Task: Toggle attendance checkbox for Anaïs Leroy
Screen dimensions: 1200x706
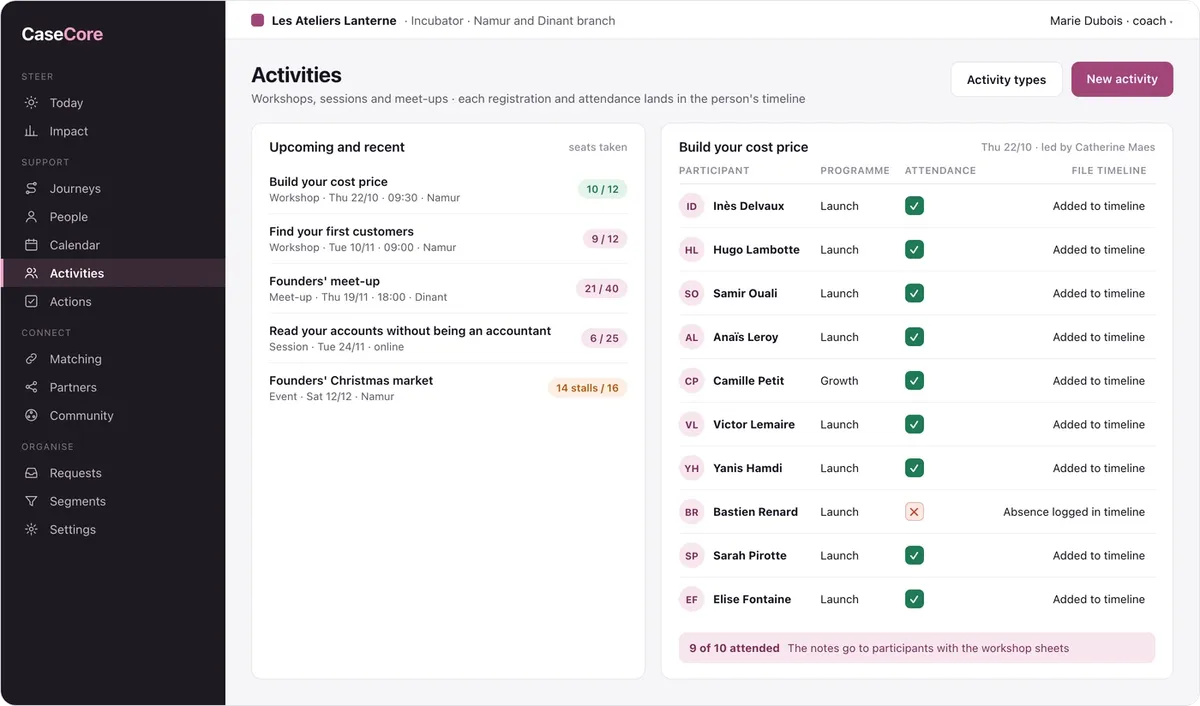Action: [914, 337]
